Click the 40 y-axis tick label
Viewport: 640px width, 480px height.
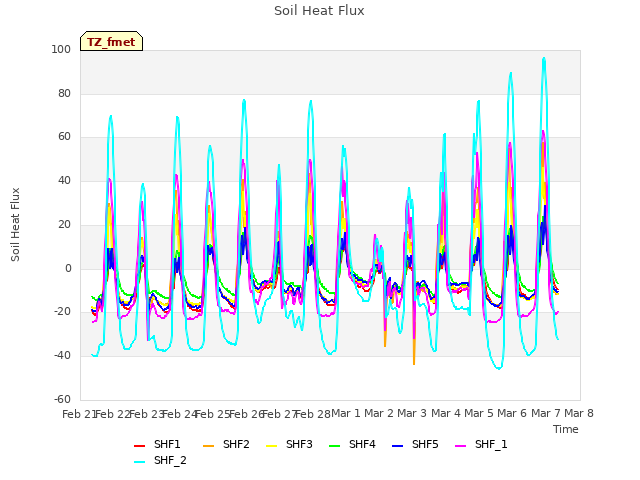(x=64, y=181)
